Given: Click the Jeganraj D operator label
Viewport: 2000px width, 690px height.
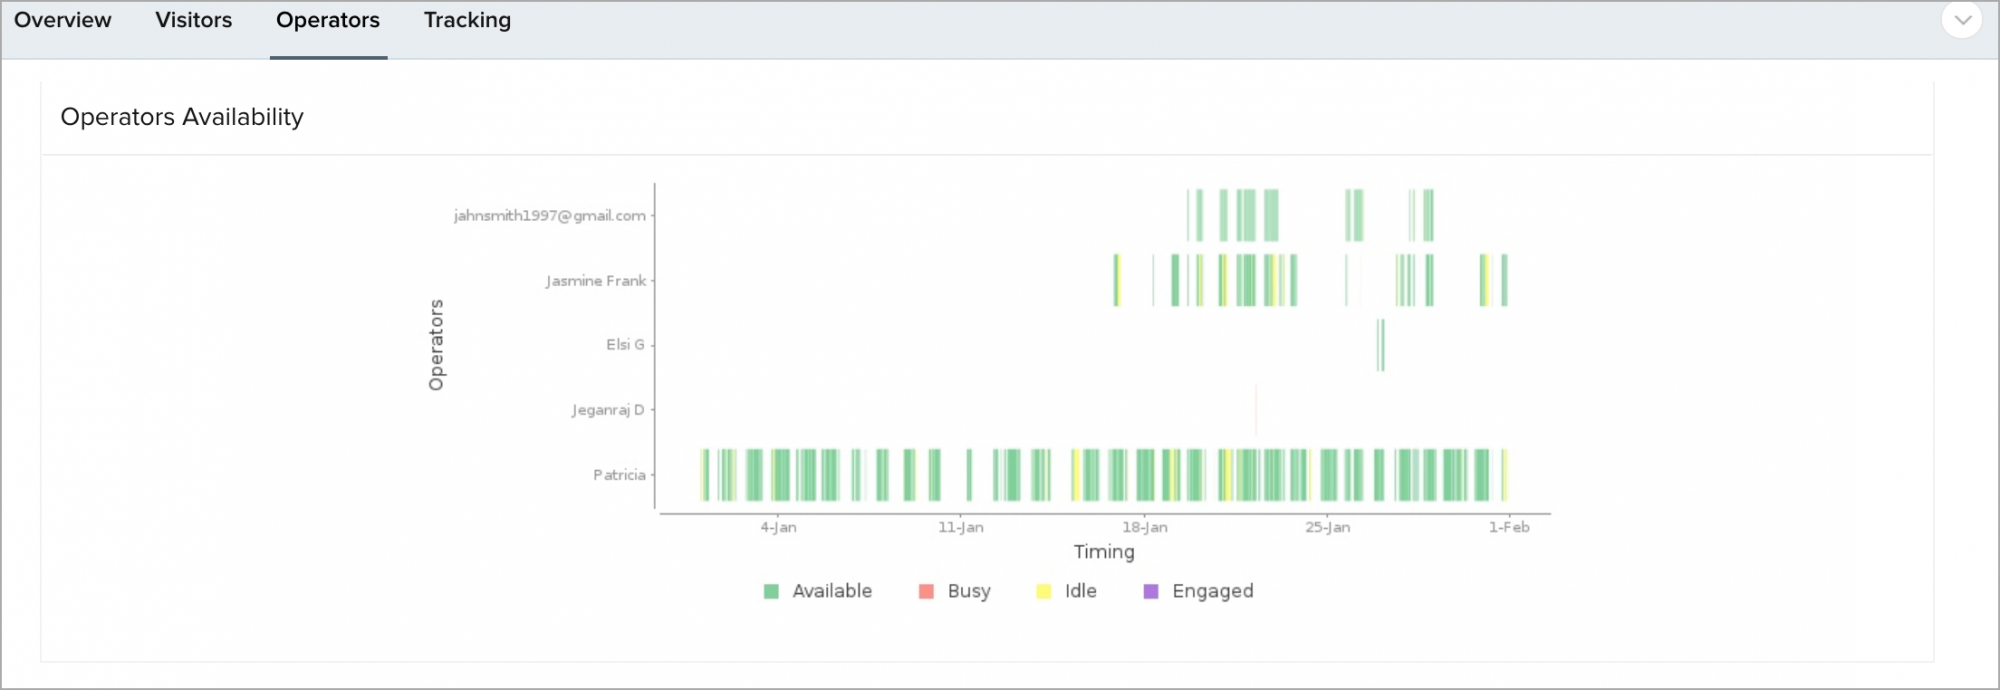Looking at the screenshot, I should pyautogui.click(x=608, y=410).
